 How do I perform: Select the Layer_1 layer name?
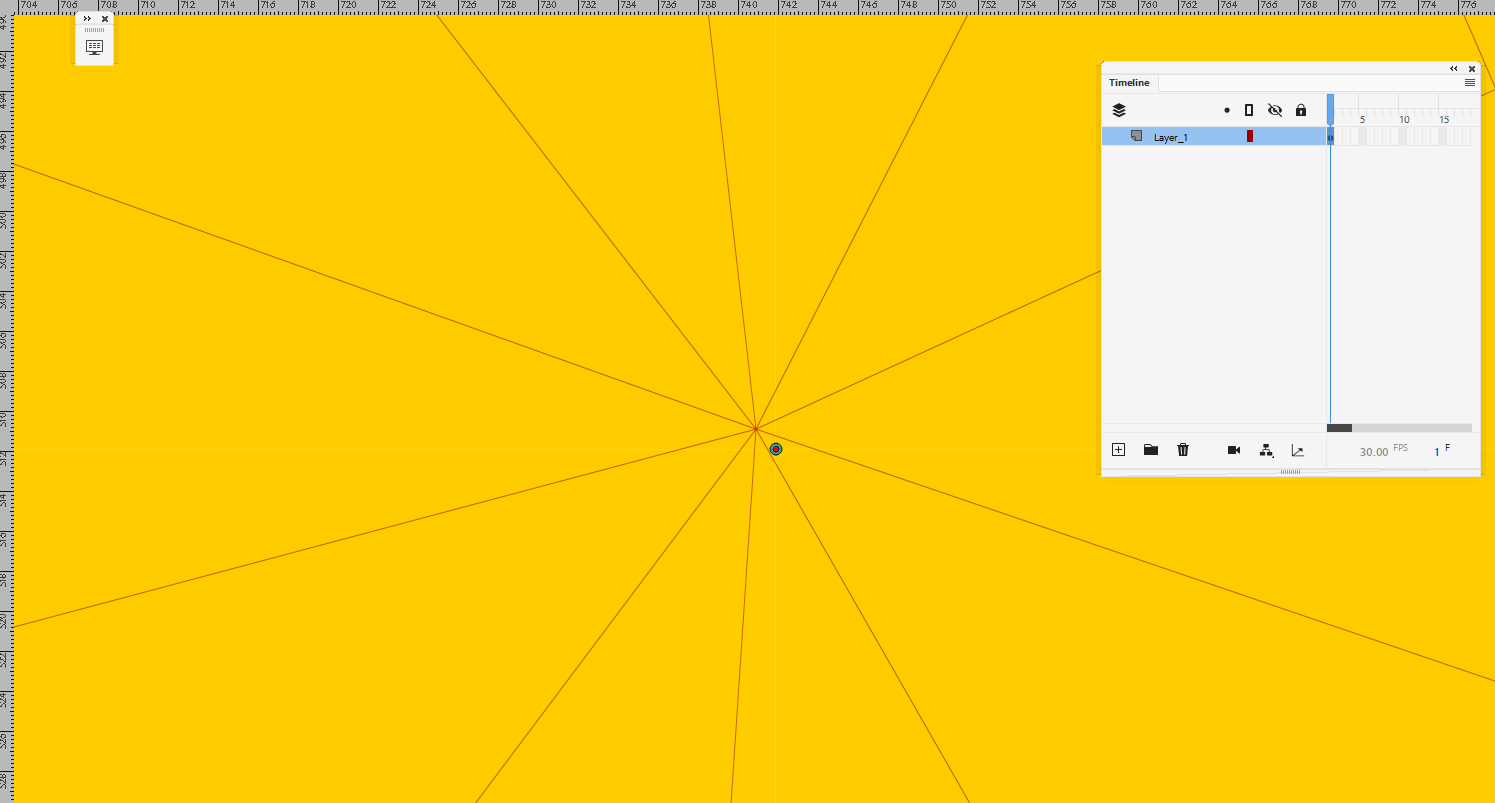(x=1171, y=136)
